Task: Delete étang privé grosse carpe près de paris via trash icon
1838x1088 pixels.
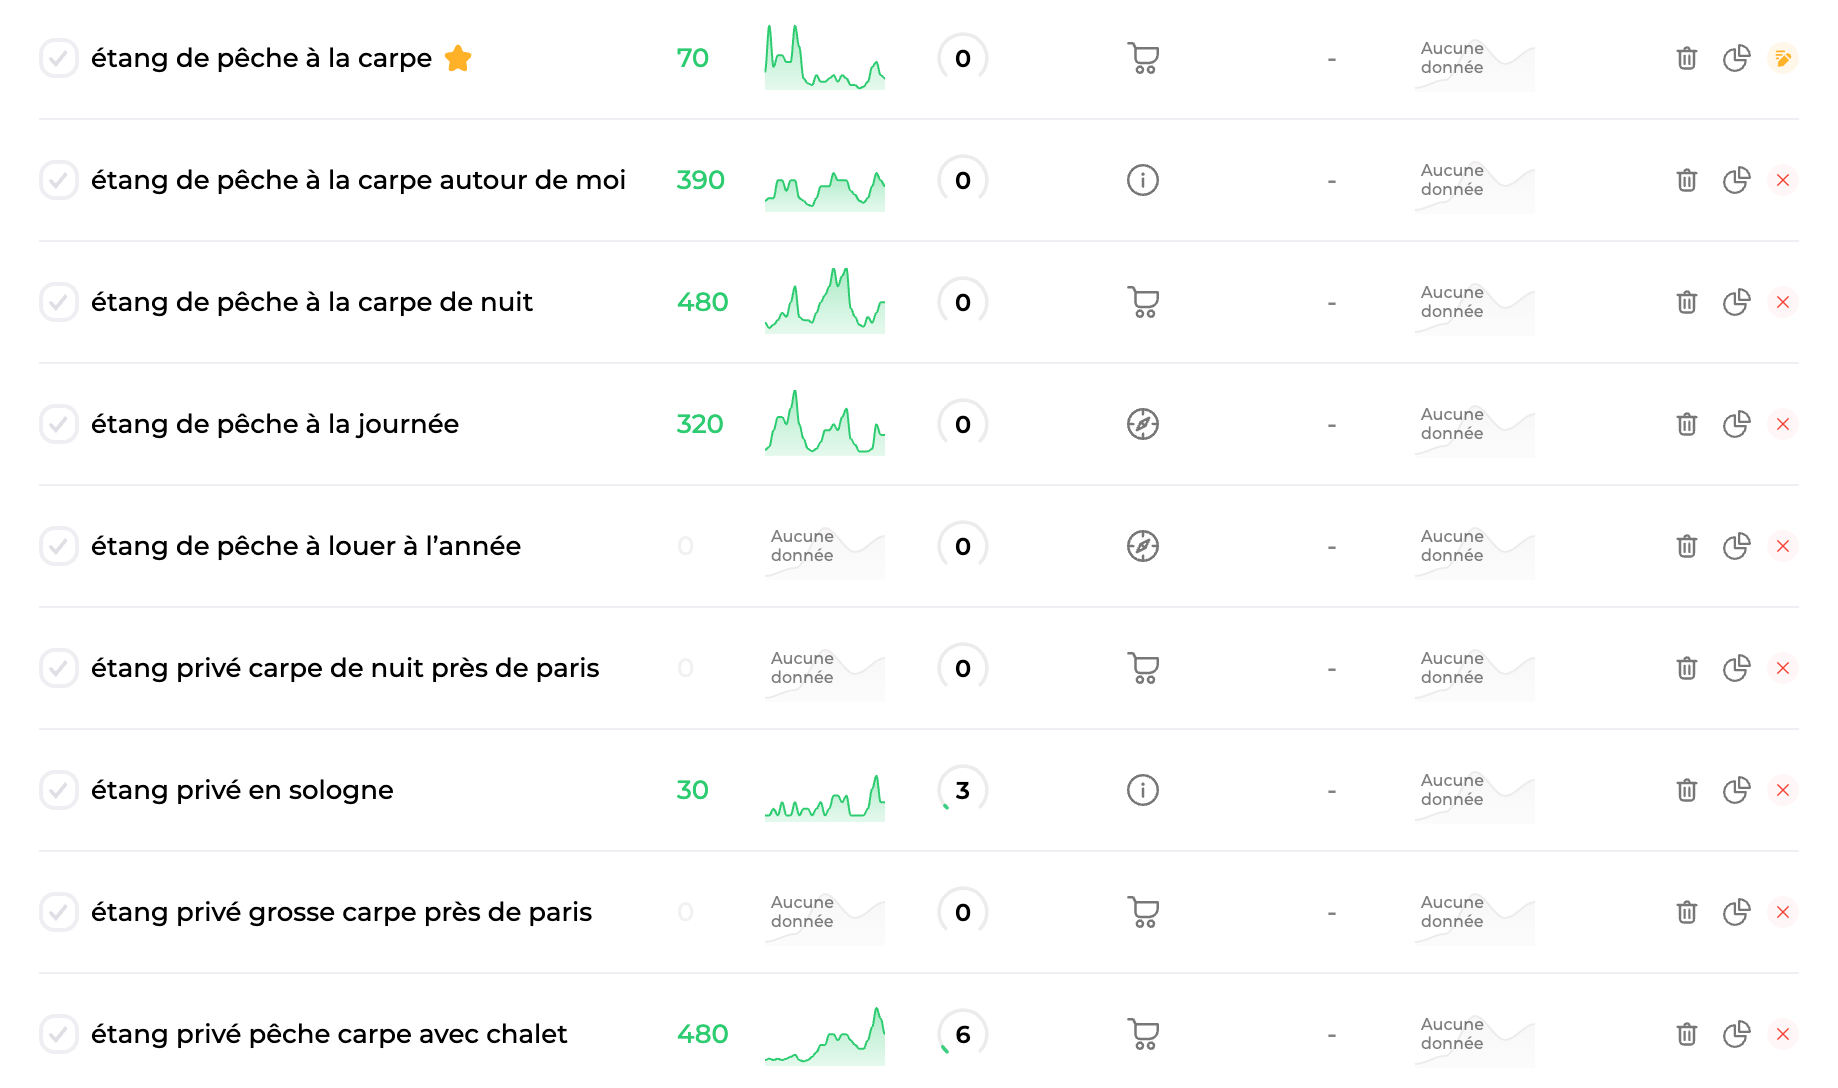Action: coord(1687,912)
